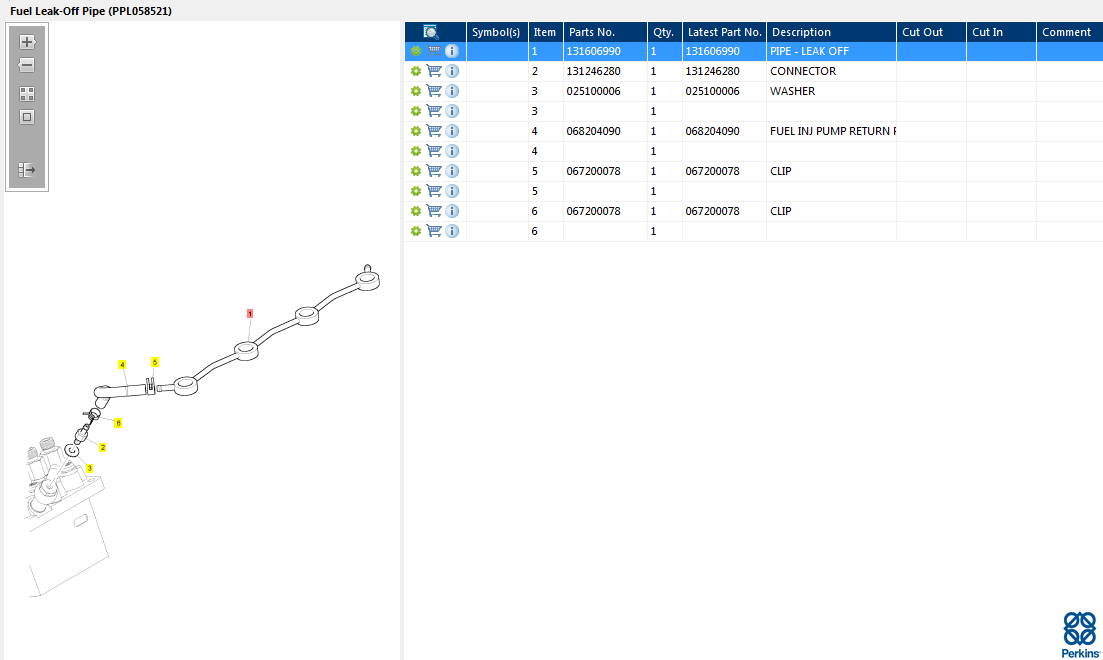
Task: Click the search magnifier icon in table header
Action: 431,32
